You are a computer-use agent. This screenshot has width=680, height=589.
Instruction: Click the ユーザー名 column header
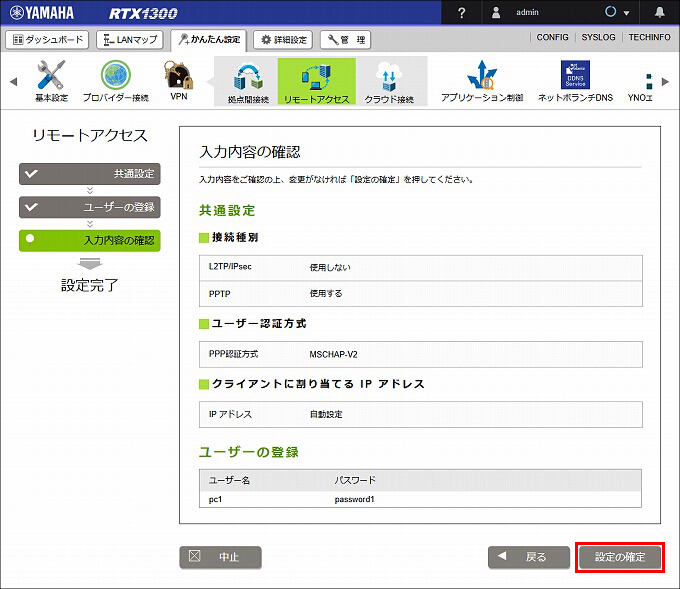[229, 480]
